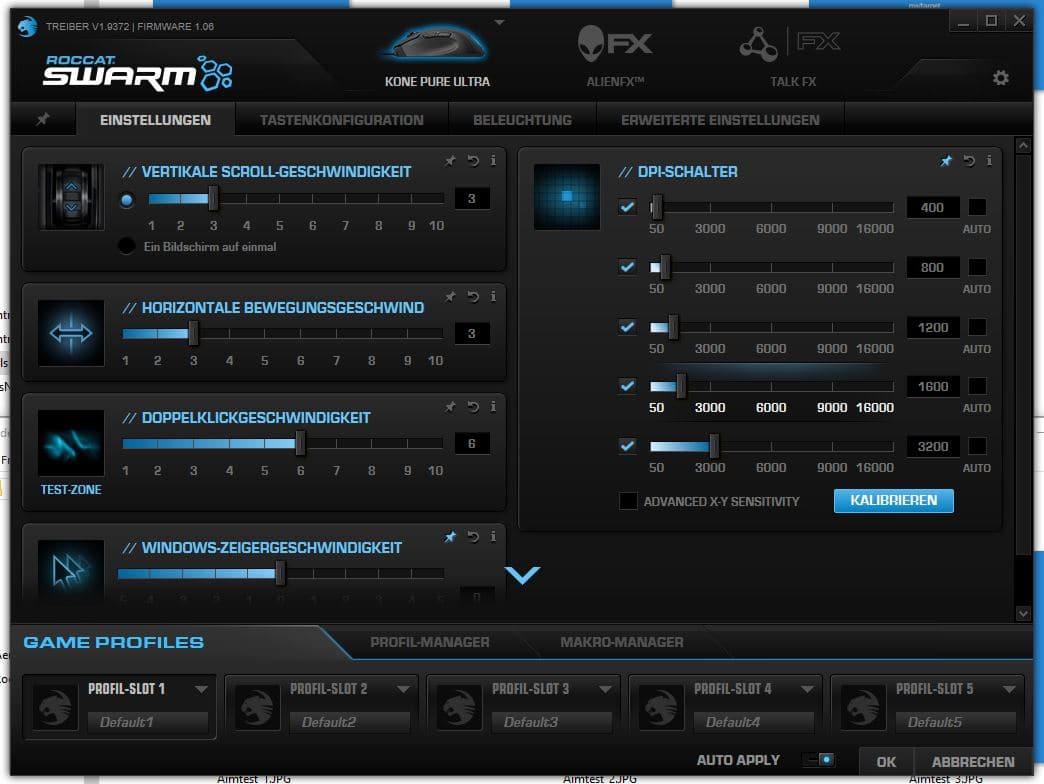Toggle the Auto Apply switch
The width and height of the screenshot is (1044, 784).
pyautogui.click(x=818, y=761)
